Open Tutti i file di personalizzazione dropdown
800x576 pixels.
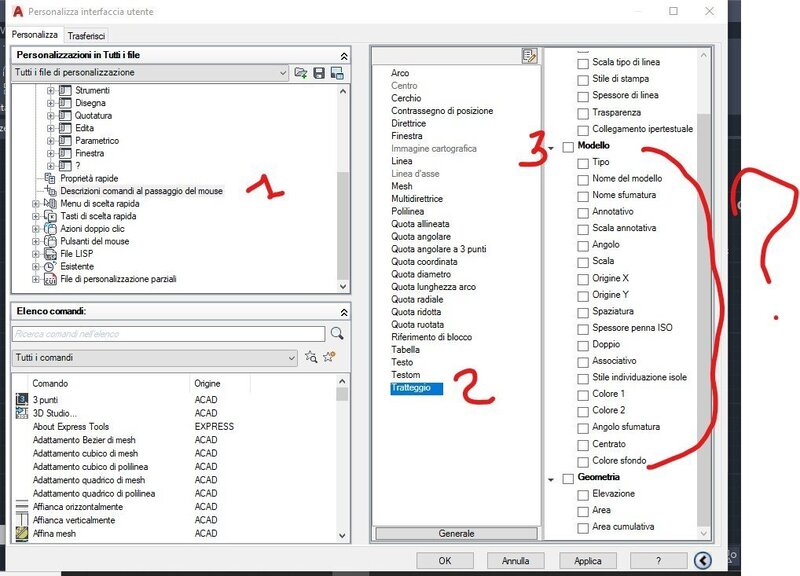click(150, 72)
